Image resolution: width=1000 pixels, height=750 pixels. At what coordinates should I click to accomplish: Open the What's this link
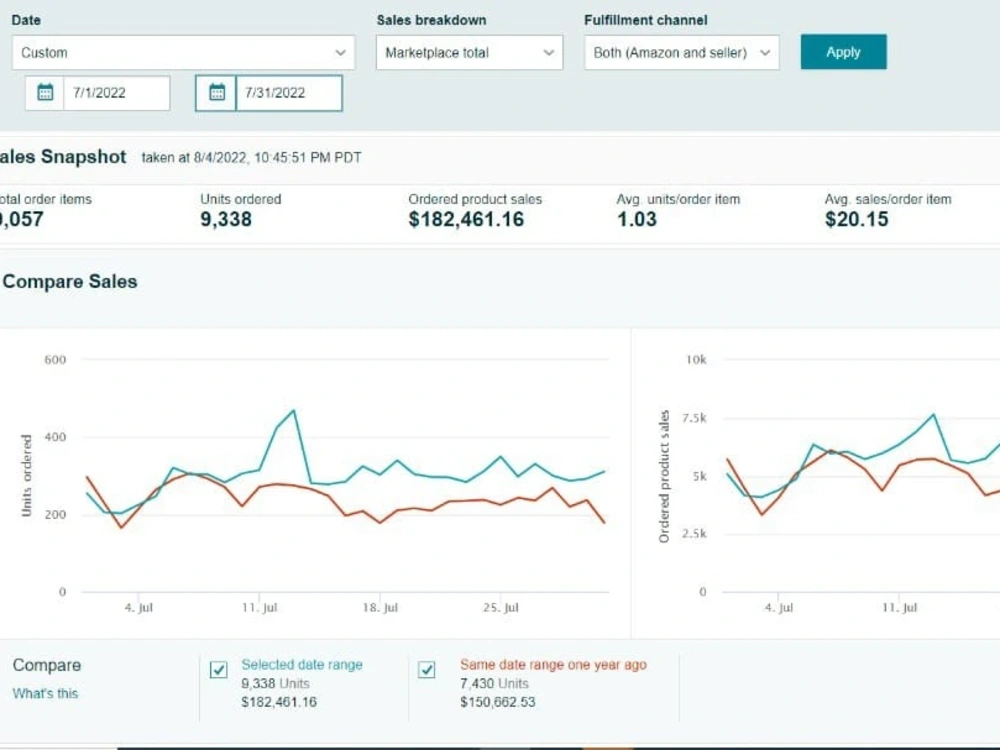(x=45, y=693)
